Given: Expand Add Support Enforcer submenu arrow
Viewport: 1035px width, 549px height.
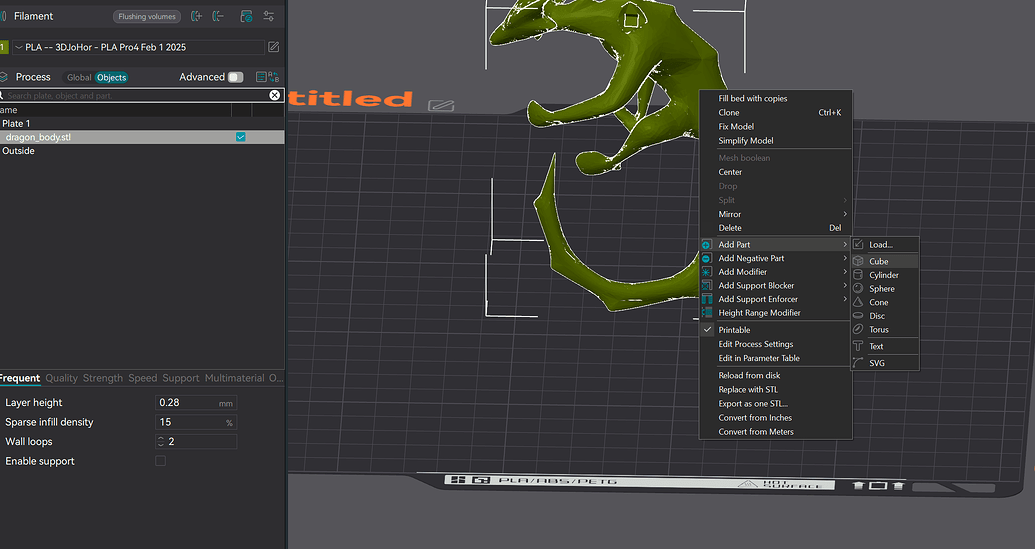Looking at the screenshot, I should 845,299.
